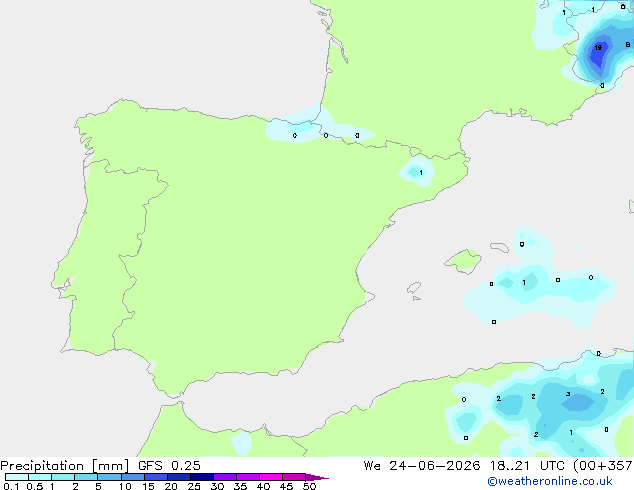This screenshot has width=634, height=490.
Task: Click the 0.1–0.5 mm legend swatch
Action: pyautogui.click(x=17, y=477)
